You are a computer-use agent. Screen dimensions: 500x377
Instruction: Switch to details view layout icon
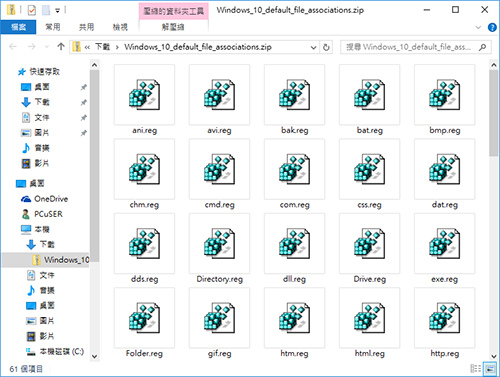(475, 369)
